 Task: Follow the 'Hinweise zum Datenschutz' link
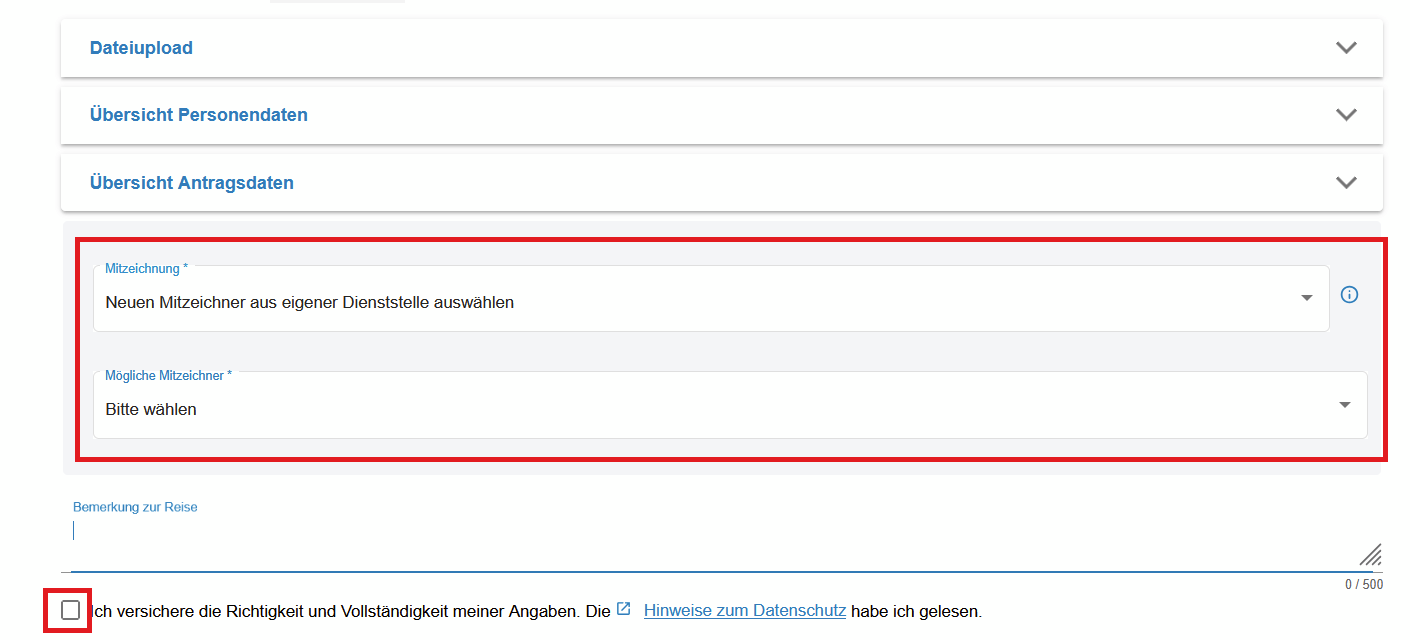[745, 611]
